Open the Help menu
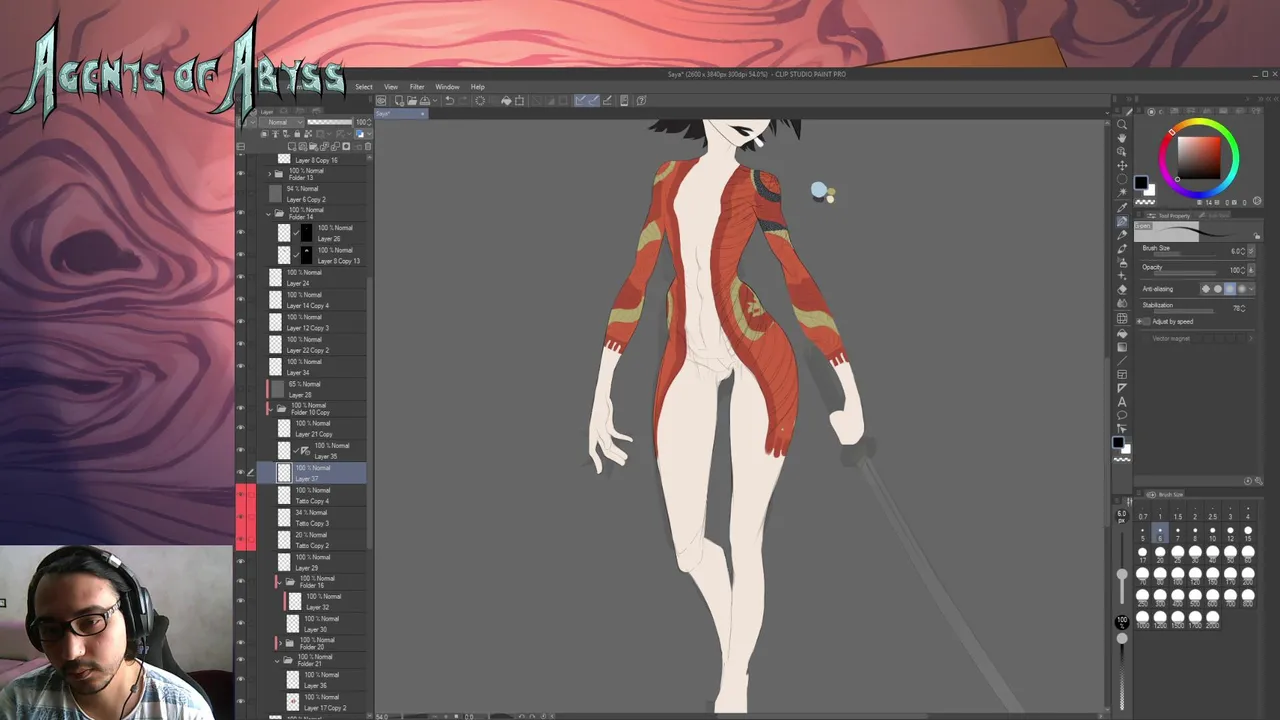1280x720 pixels. (x=478, y=87)
